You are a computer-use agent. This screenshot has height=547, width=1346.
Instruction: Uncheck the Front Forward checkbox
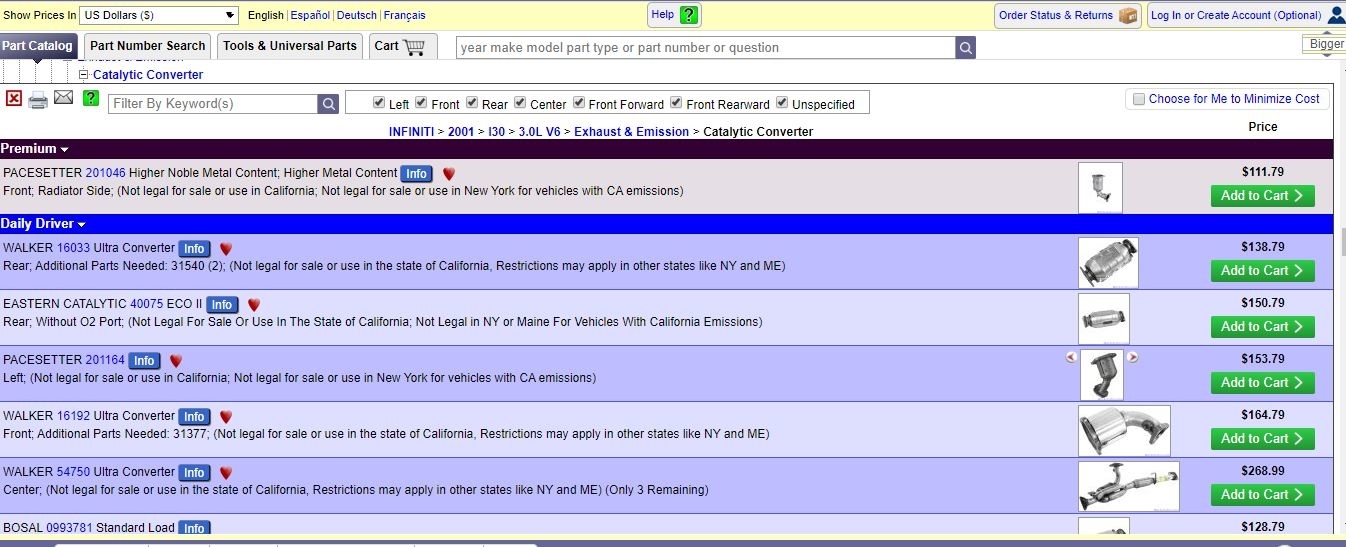click(x=579, y=103)
